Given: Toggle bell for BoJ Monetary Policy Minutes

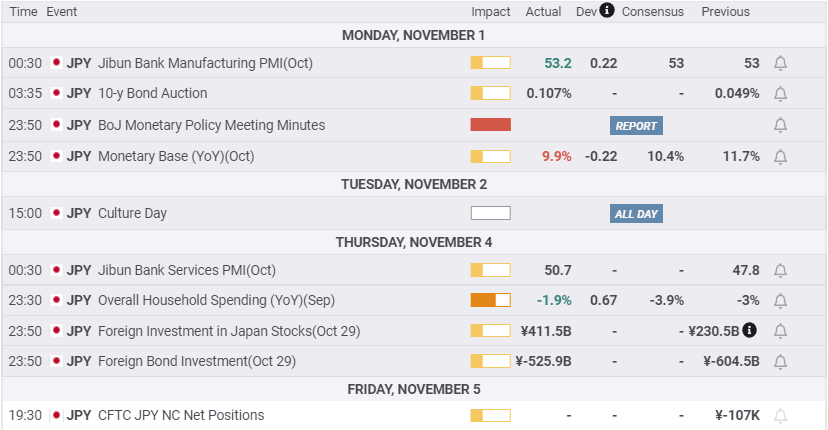Looking at the screenshot, I should (781, 125).
